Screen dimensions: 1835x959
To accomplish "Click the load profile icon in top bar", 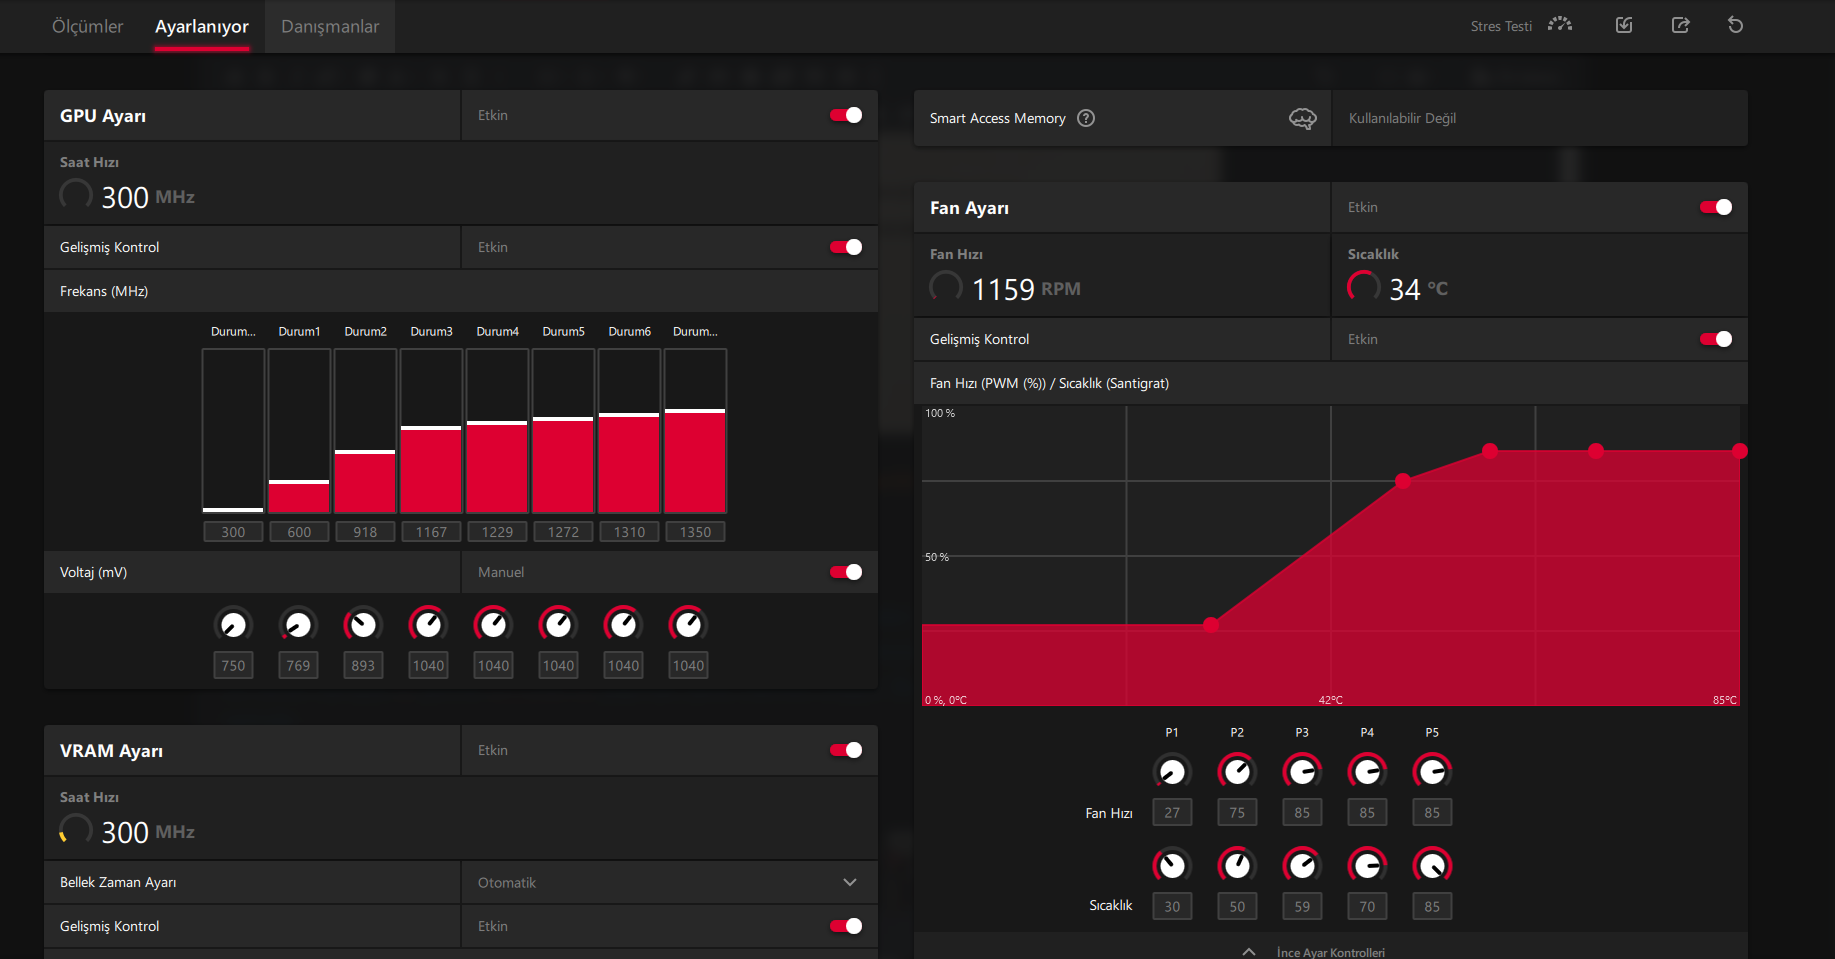I will [x=1624, y=25].
